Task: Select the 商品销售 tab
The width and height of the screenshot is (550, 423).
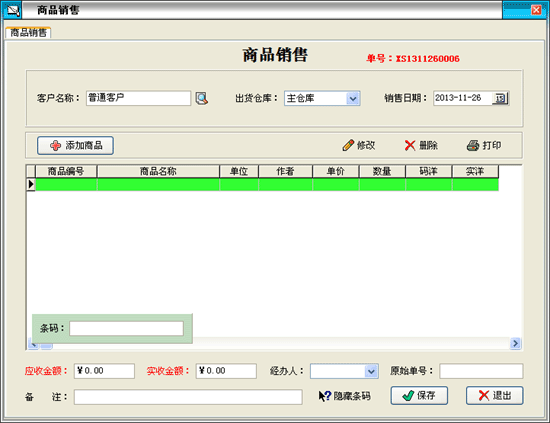Action: [x=28, y=33]
